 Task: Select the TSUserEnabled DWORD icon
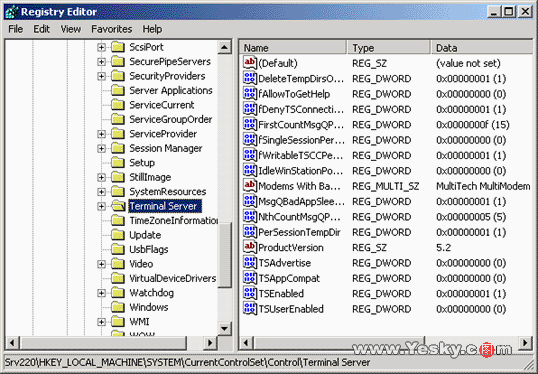click(x=249, y=309)
